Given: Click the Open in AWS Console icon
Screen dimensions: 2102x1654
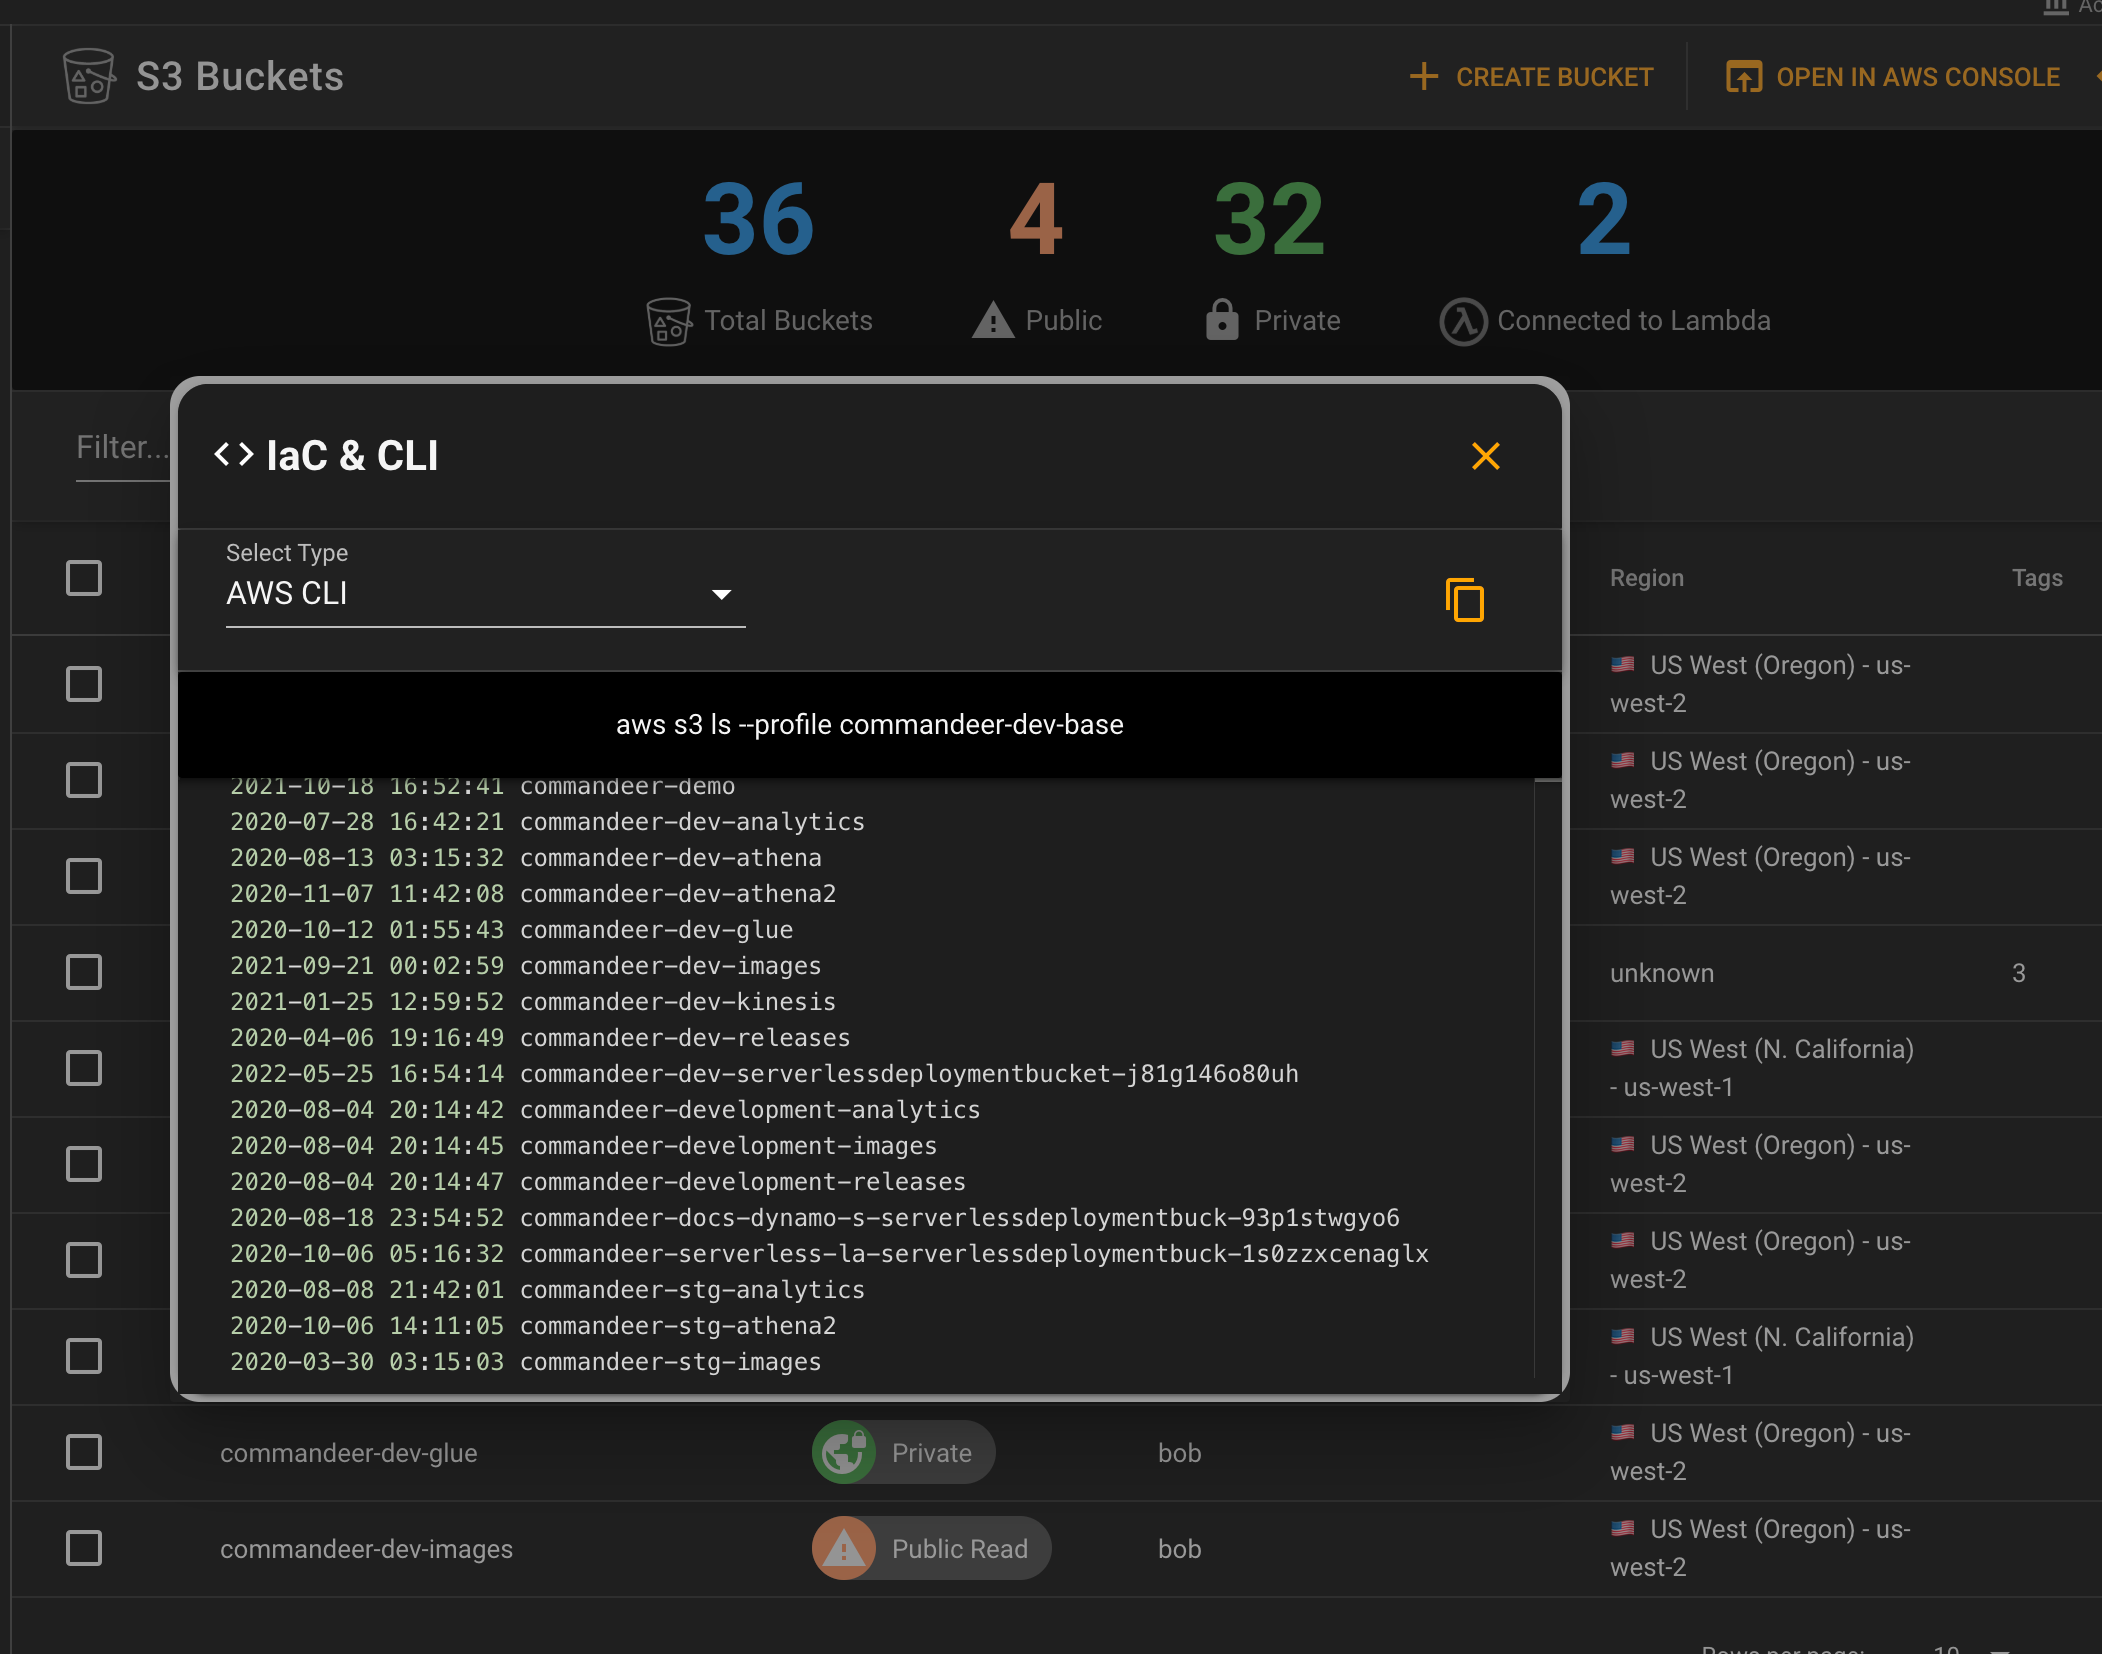Looking at the screenshot, I should click(x=1743, y=77).
